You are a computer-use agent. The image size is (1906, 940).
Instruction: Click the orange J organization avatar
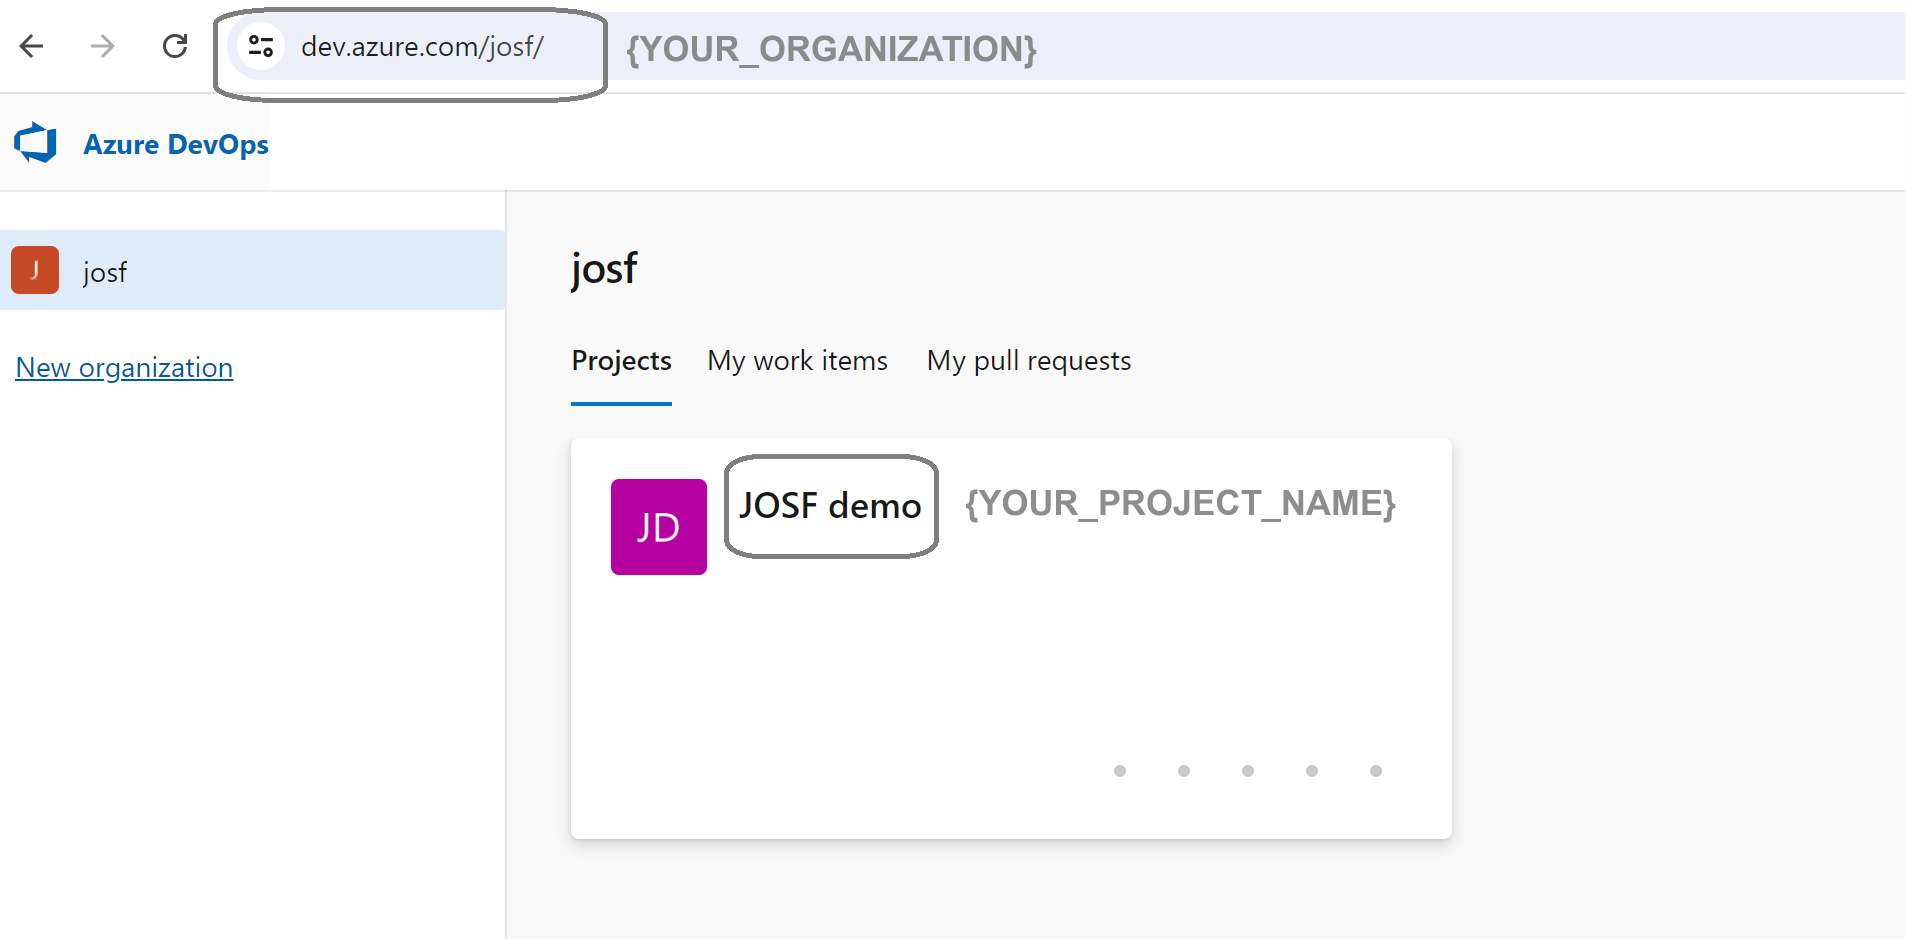click(35, 270)
